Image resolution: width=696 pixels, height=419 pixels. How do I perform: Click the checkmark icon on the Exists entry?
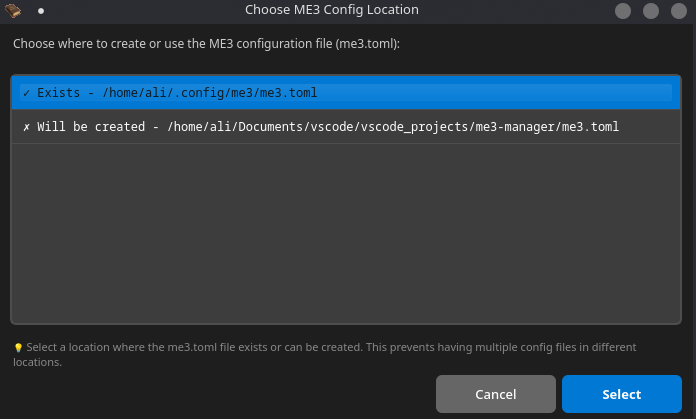[x=26, y=93]
